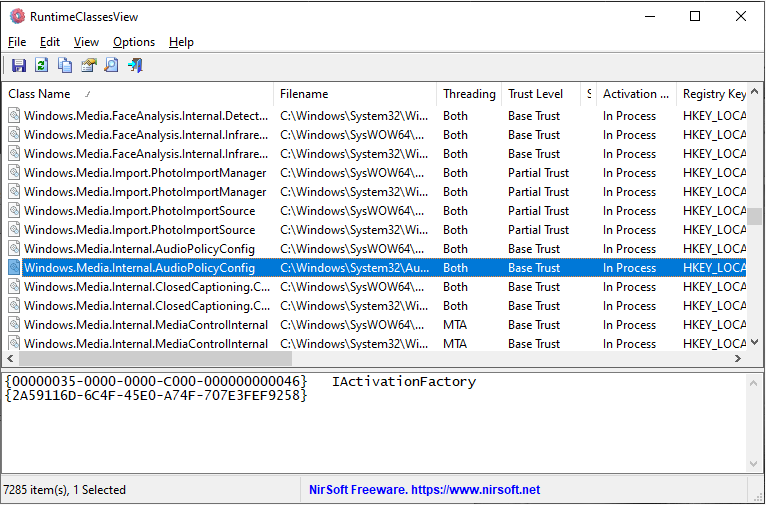Select the SysWOW64 Windows.Media.Import.PhotoImportManager class name
Screen dimensions: 766x505
pos(145,173)
